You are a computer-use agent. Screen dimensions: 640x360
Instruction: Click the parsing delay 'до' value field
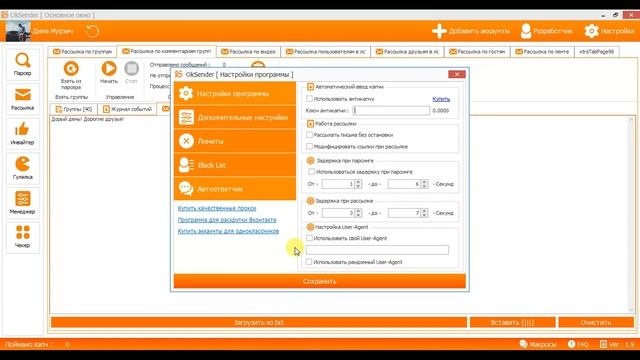[x=404, y=184]
